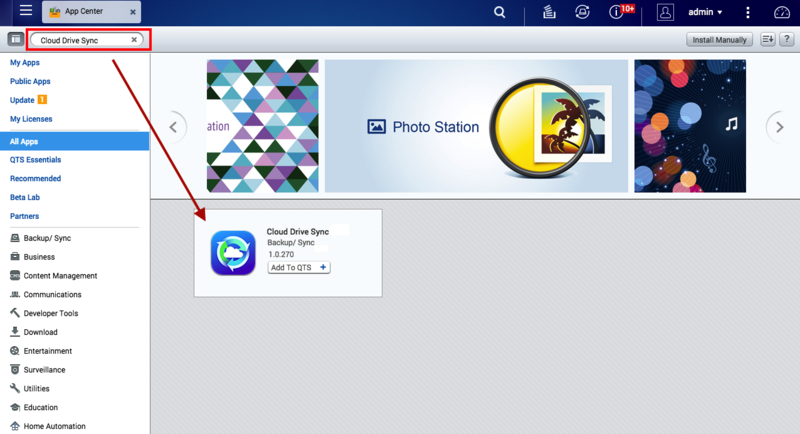Open Education category icon
The image size is (800, 434).
15,407
